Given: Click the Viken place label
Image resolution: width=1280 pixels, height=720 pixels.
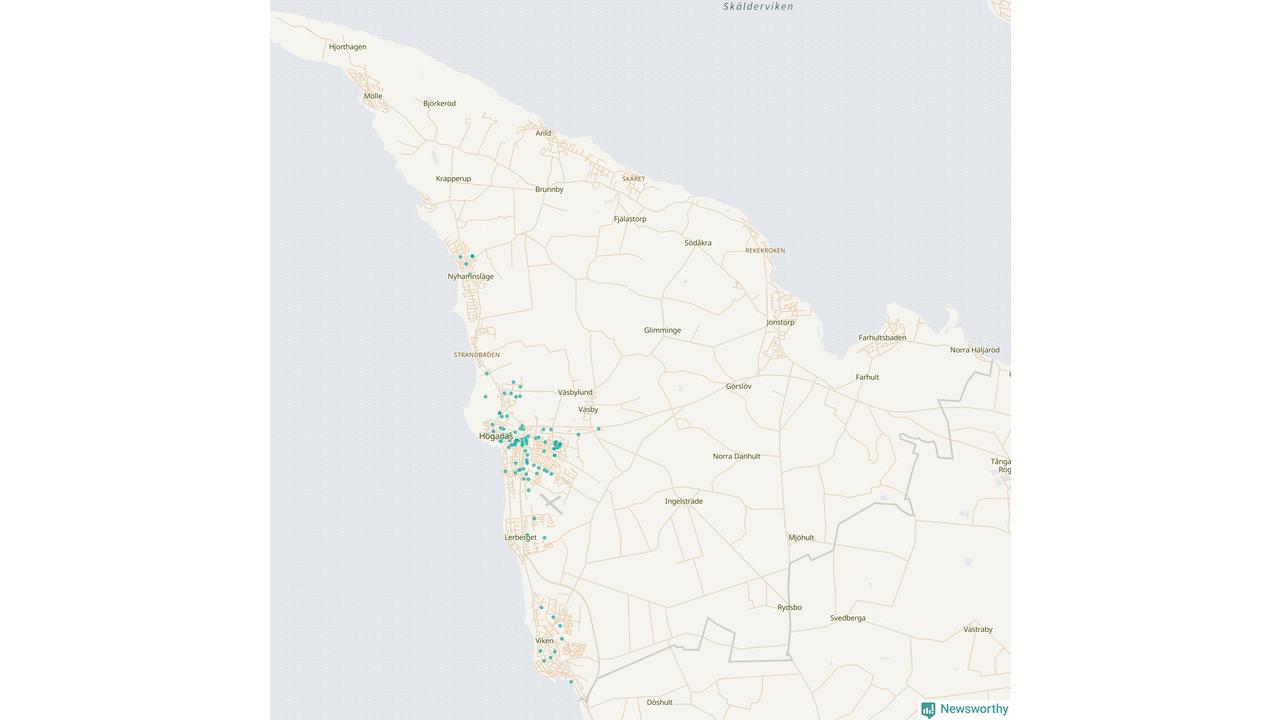Looking at the screenshot, I should click(x=544, y=641).
